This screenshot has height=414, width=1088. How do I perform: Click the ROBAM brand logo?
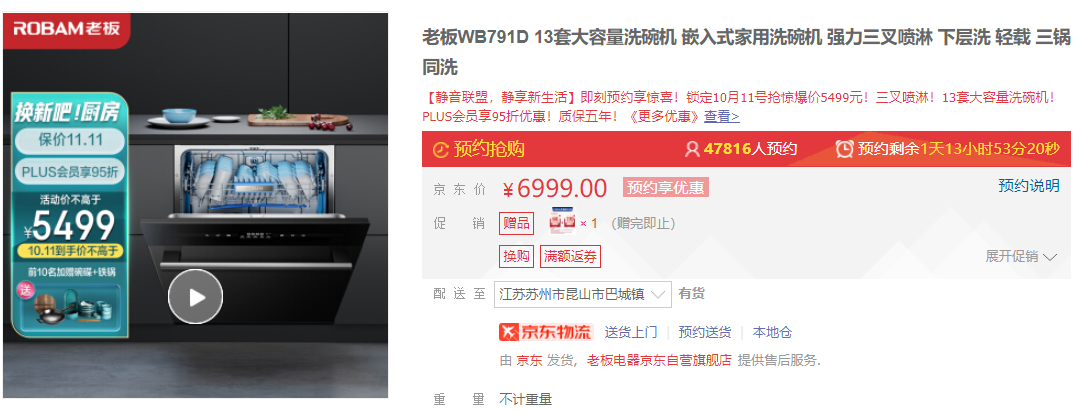tap(67, 29)
